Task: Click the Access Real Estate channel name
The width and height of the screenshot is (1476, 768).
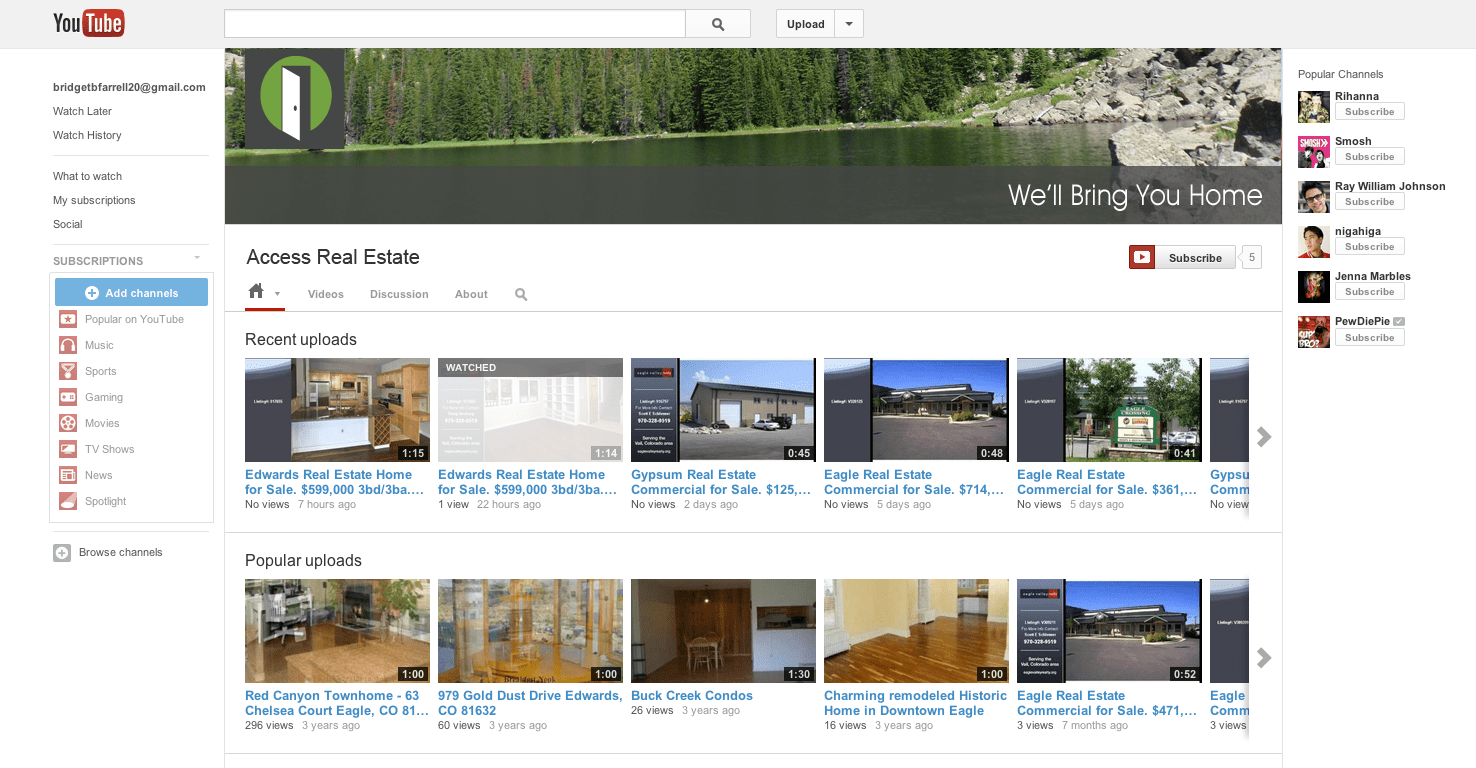Action: pos(333,257)
